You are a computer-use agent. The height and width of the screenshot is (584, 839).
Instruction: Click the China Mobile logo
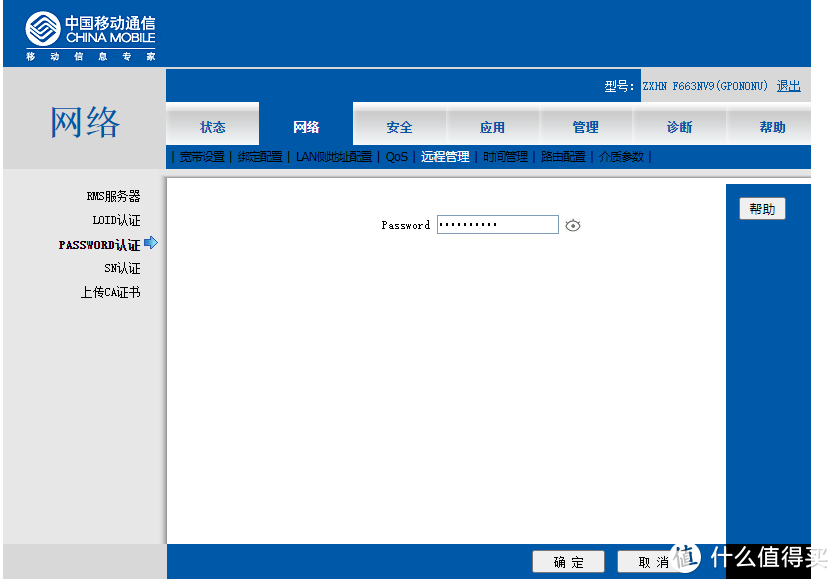click(x=90, y=36)
